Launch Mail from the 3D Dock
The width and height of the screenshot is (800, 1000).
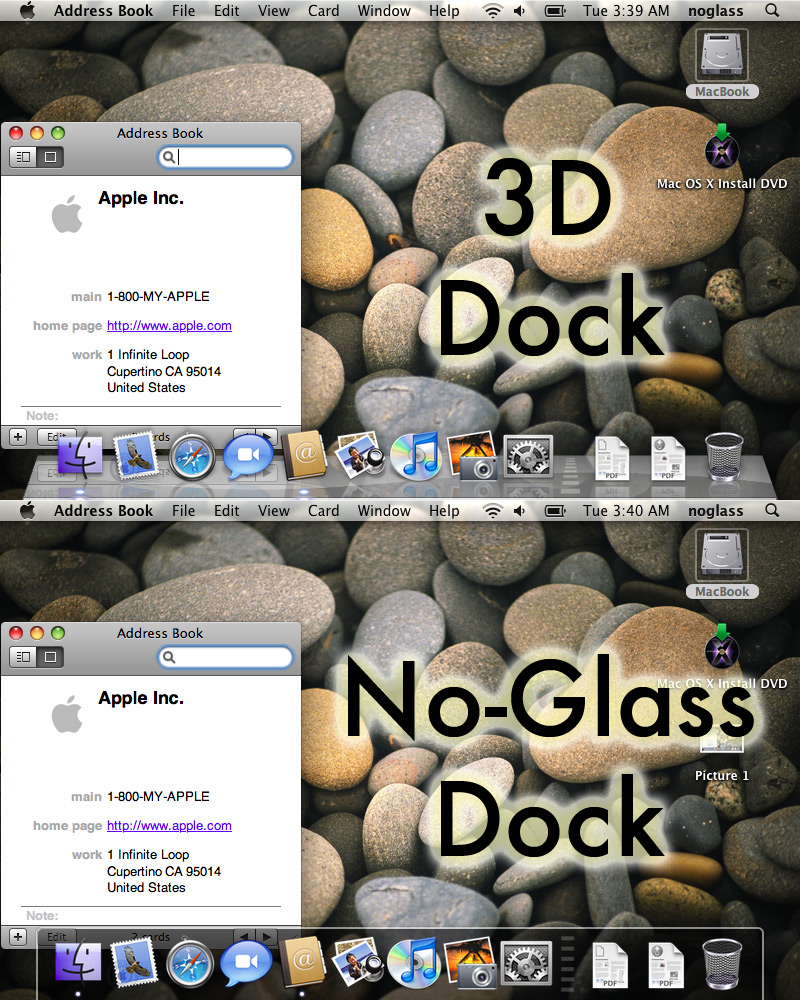[135, 455]
